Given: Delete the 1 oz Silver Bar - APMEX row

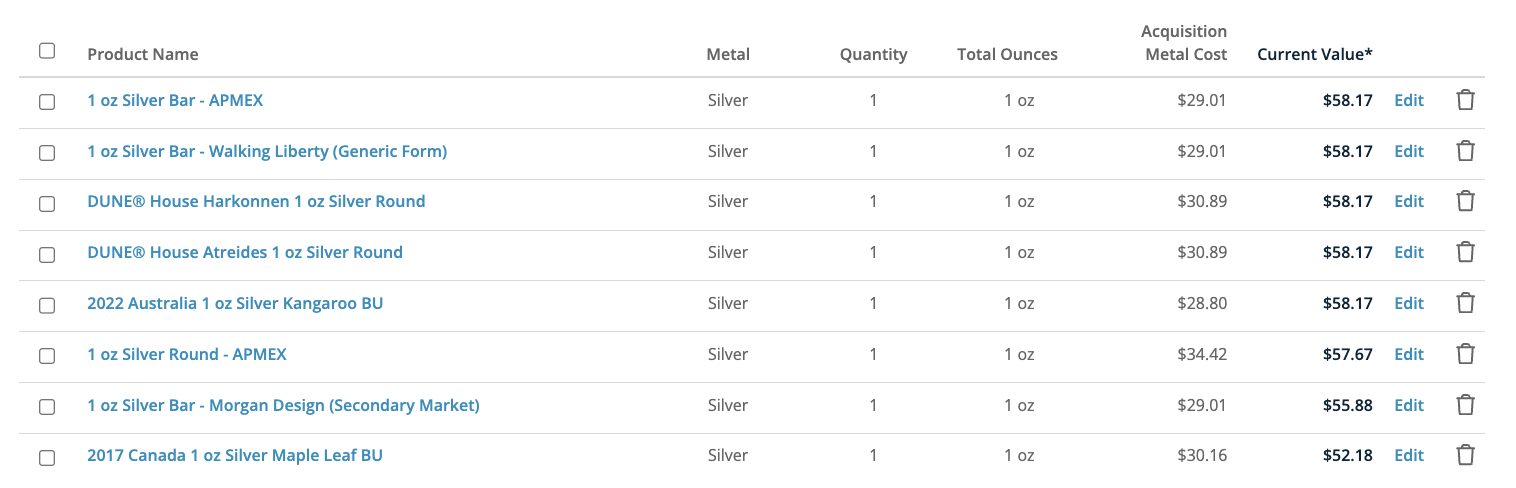Looking at the screenshot, I should click(1465, 100).
